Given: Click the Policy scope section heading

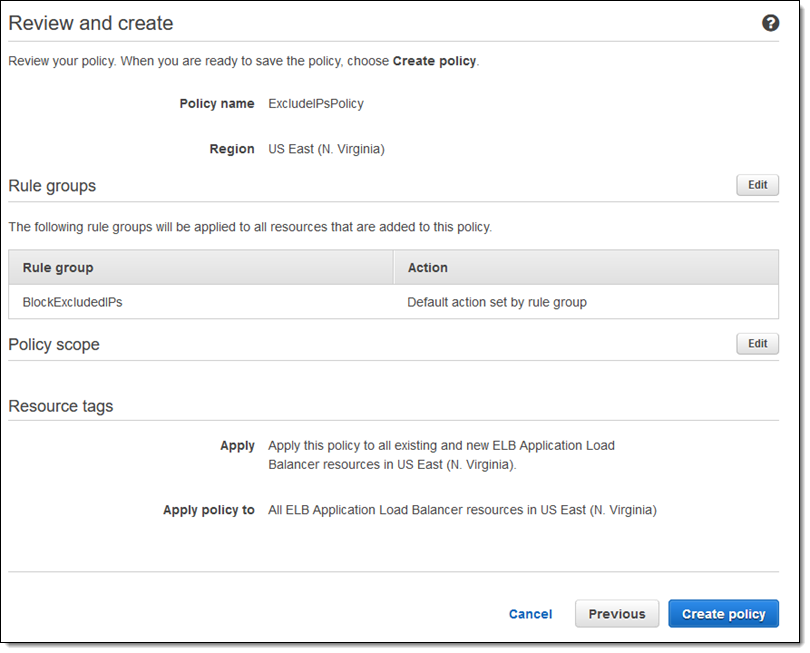Looking at the screenshot, I should point(54,345).
